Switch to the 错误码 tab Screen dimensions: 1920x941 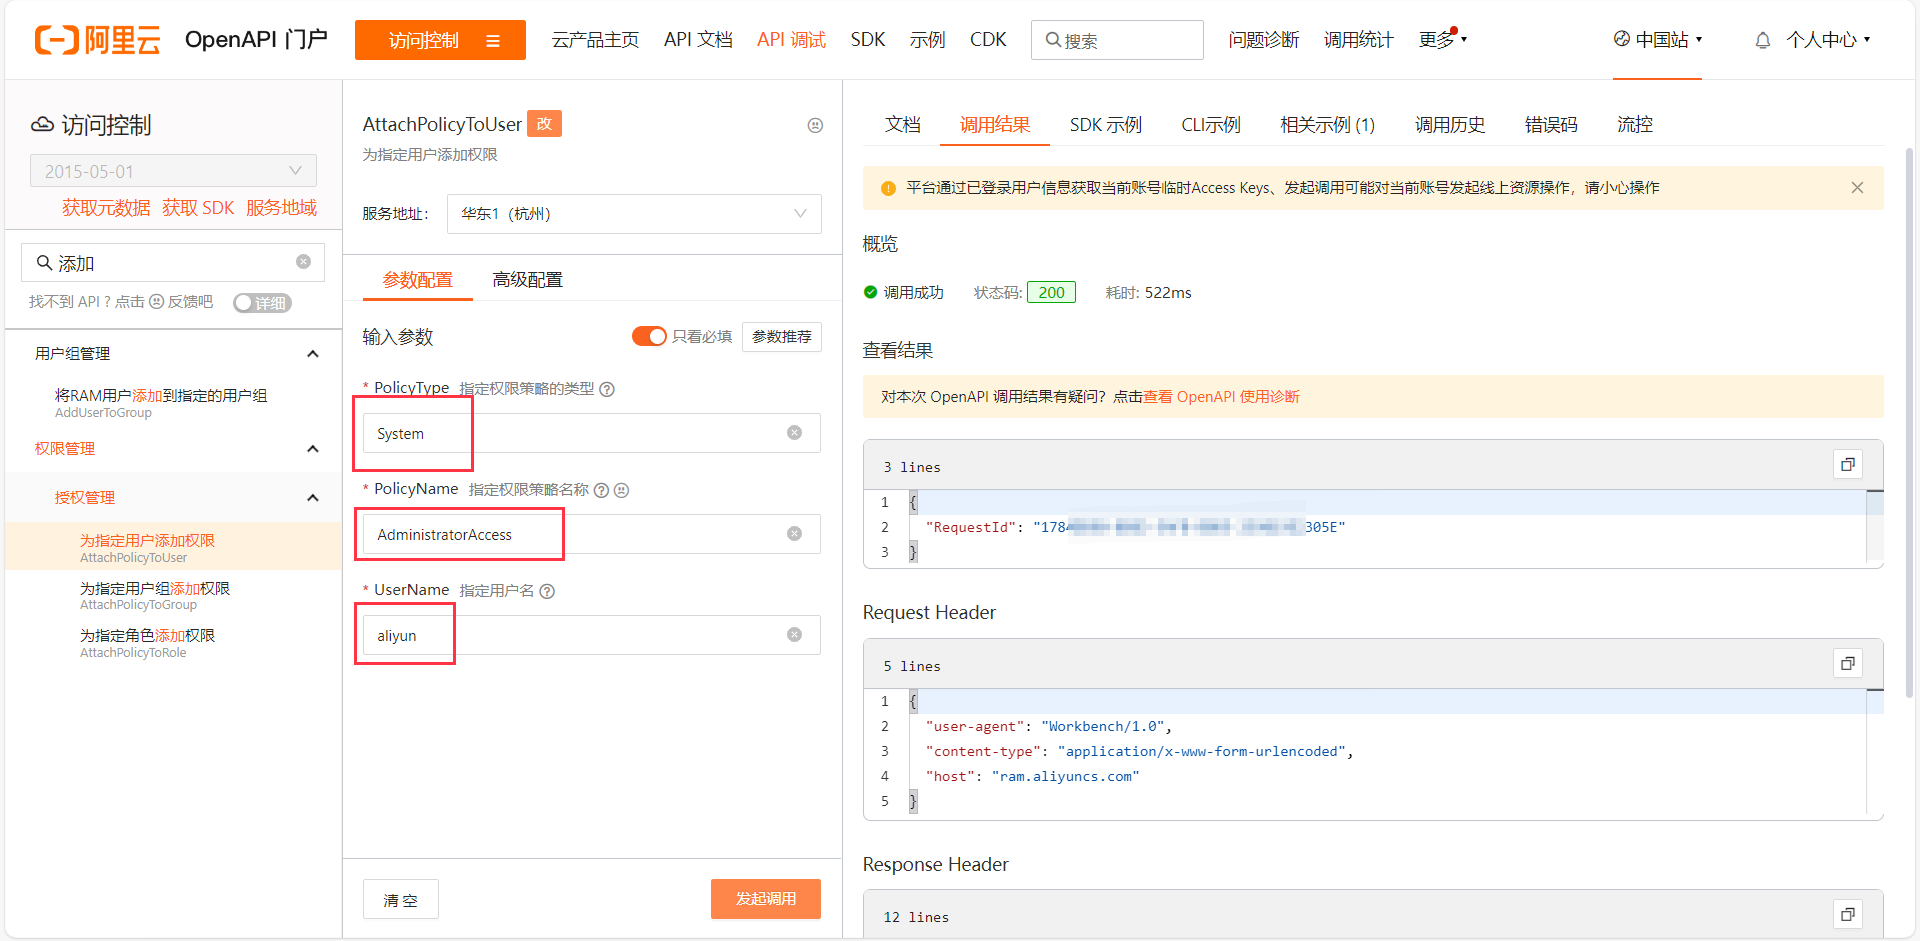(1551, 125)
